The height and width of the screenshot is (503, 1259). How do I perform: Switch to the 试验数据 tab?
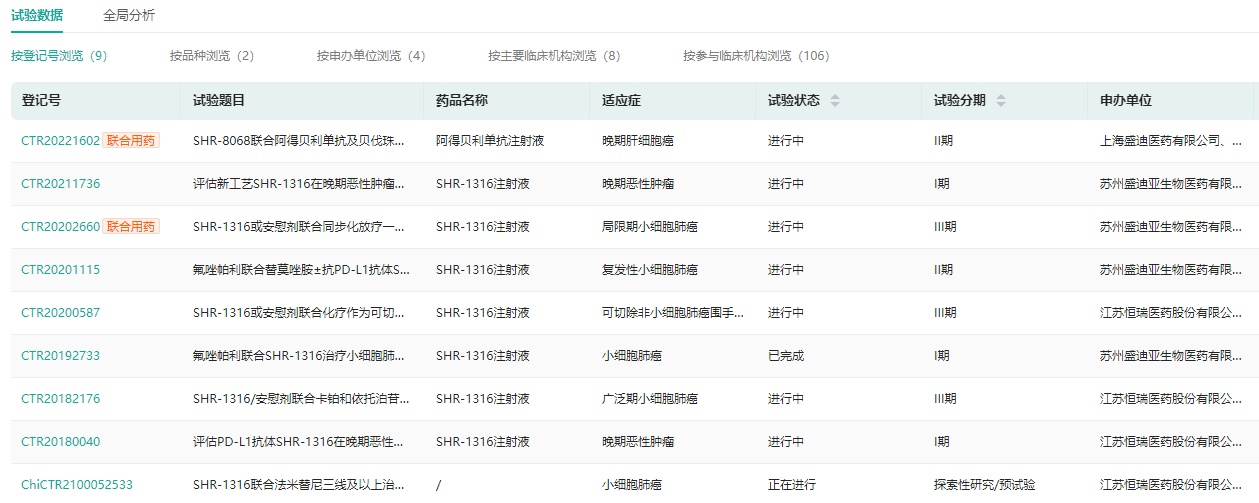(36, 16)
